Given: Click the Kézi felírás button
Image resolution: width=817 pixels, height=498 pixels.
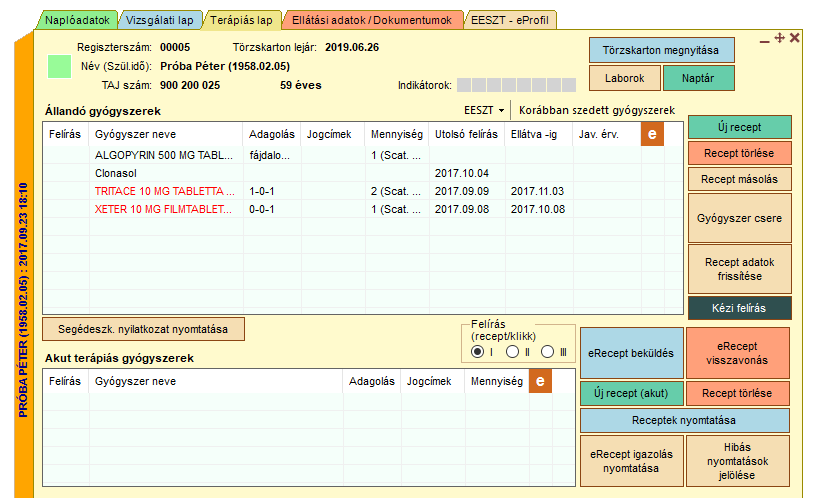Looking at the screenshot, I should click(x=739, y=308).
